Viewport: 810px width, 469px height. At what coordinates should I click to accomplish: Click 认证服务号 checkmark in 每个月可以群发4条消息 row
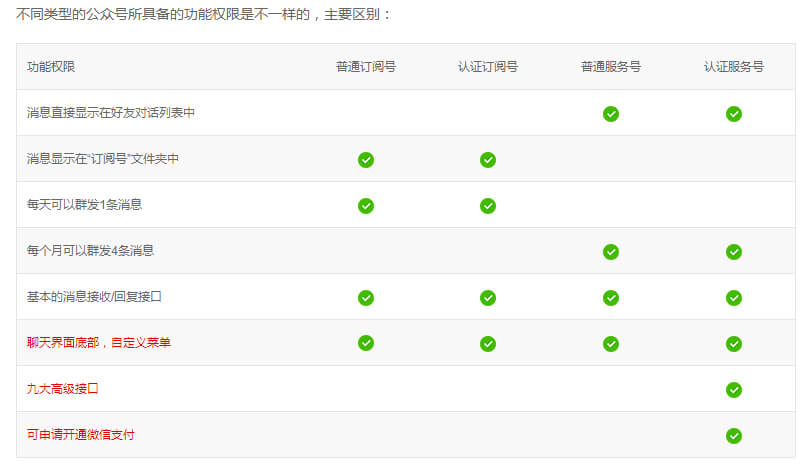[x=734, y=252]
